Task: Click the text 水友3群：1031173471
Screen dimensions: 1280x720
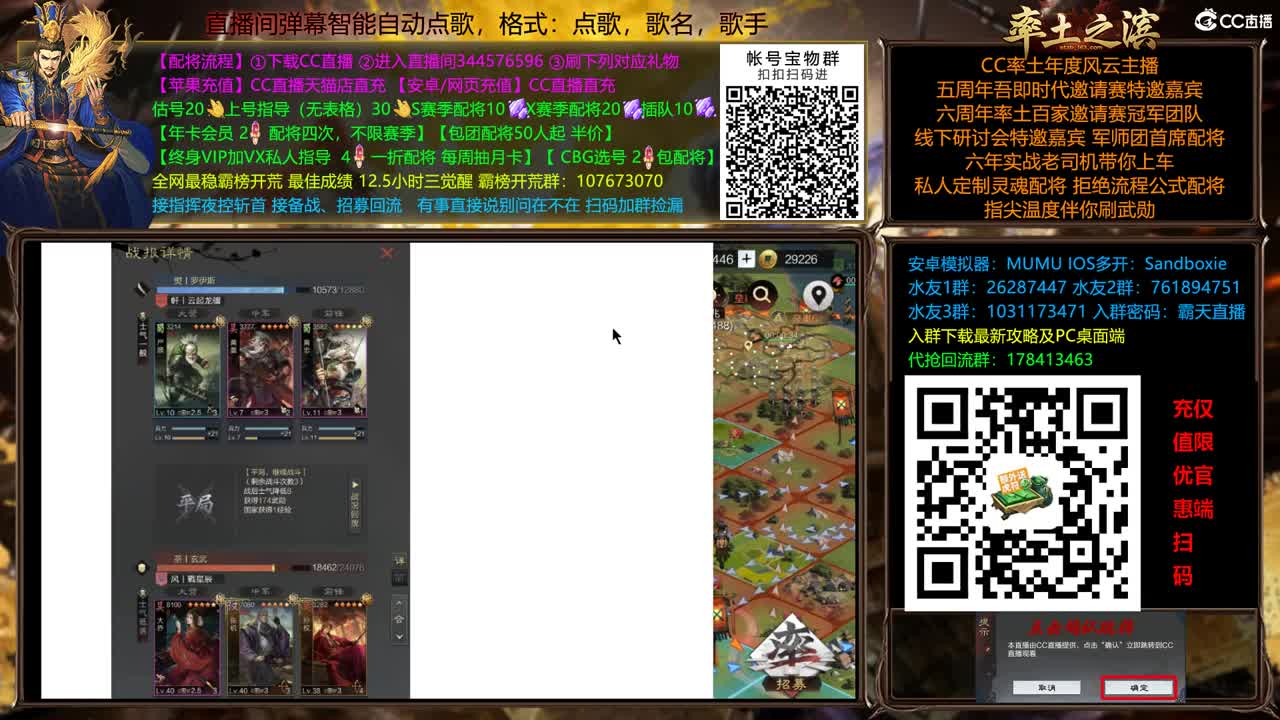Action: click(997, 311)
